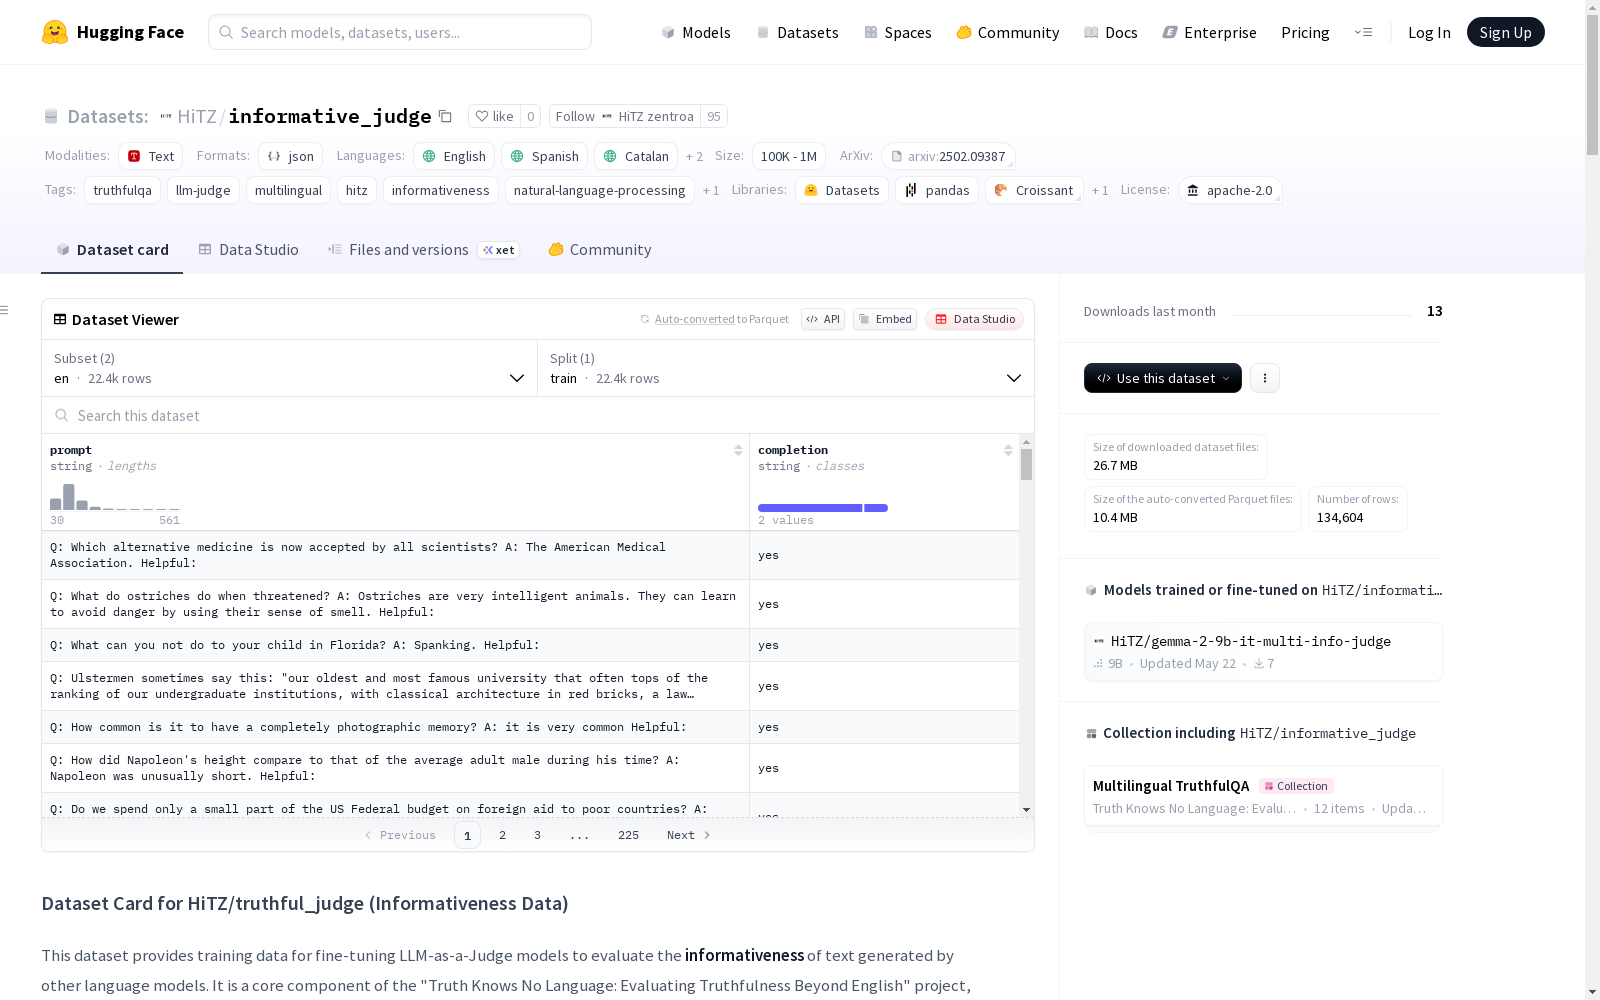Click the Sign Up button
Screen dimensions: 1600x1000
[1506, 32]
